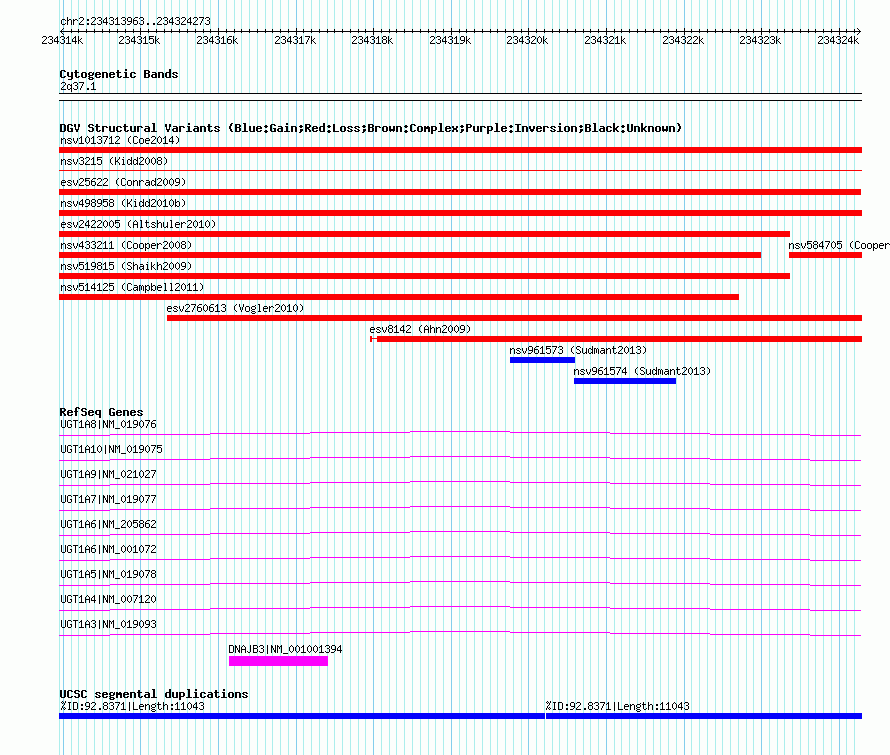Viewport: 890px width, 755px height.
Task: Select the first segmental duplication label on the left
Action: point(132,706)
